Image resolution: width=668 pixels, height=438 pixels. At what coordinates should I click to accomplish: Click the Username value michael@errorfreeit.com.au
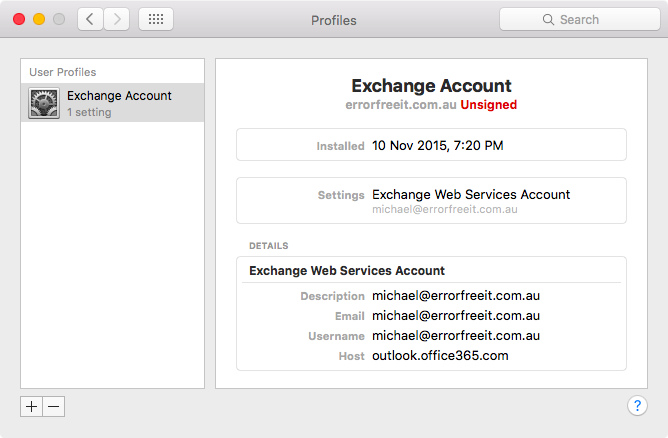[x=456, y=336]
